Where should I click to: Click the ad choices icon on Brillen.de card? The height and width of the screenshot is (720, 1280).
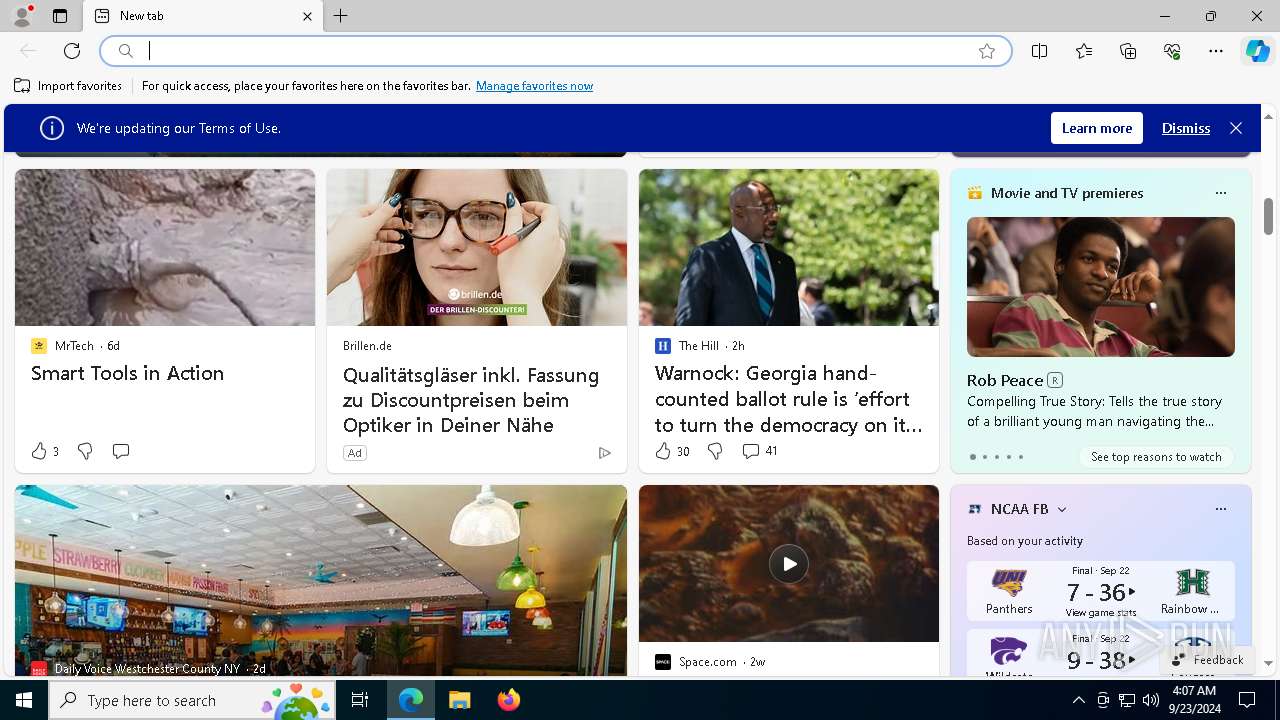pyautogui.click(x=604, y=453)
